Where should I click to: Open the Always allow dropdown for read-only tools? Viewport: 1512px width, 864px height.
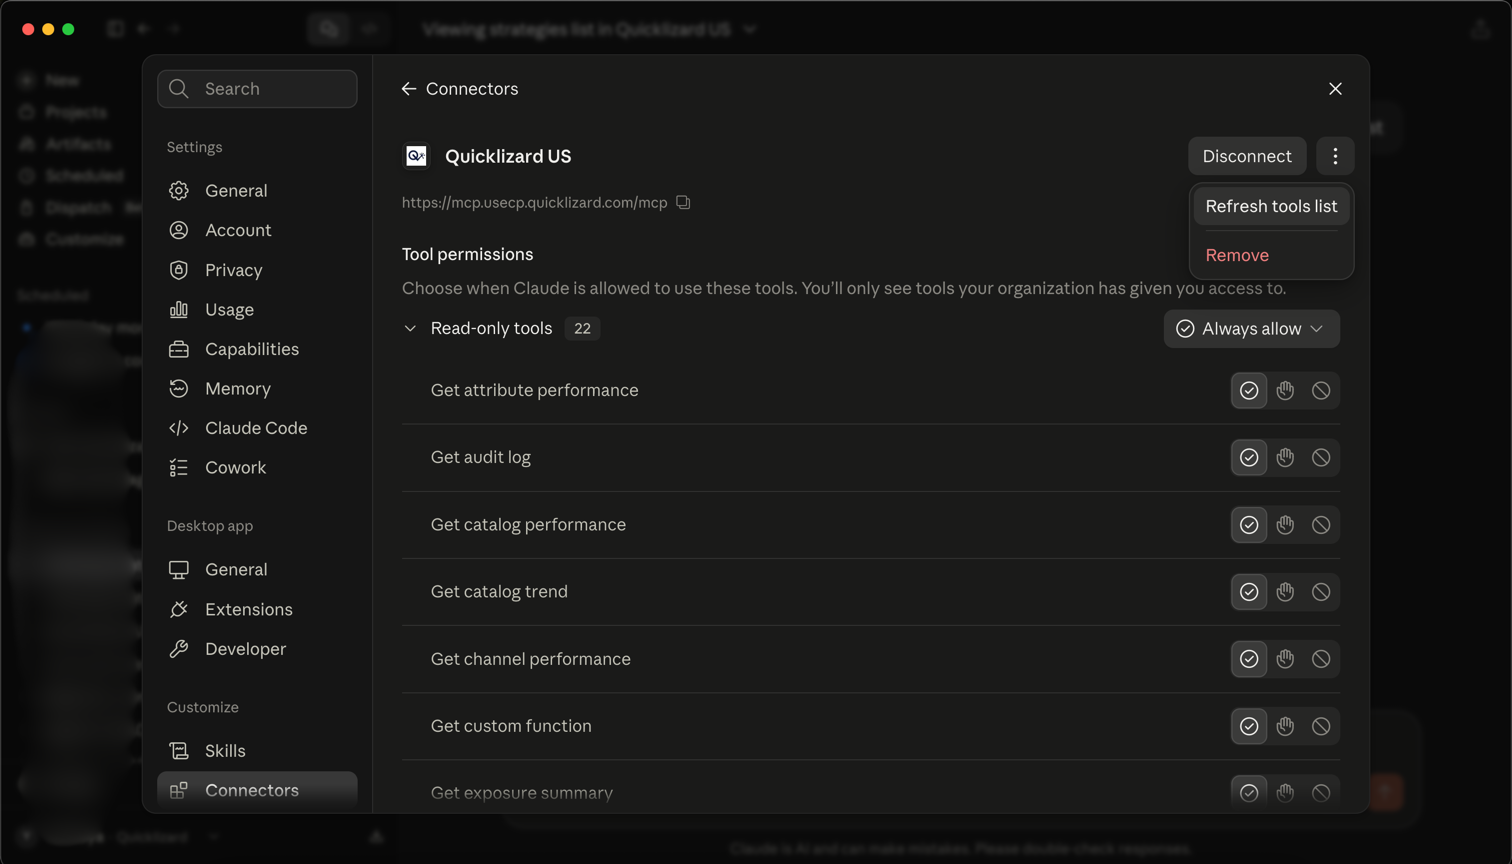tap(1251, 329)
